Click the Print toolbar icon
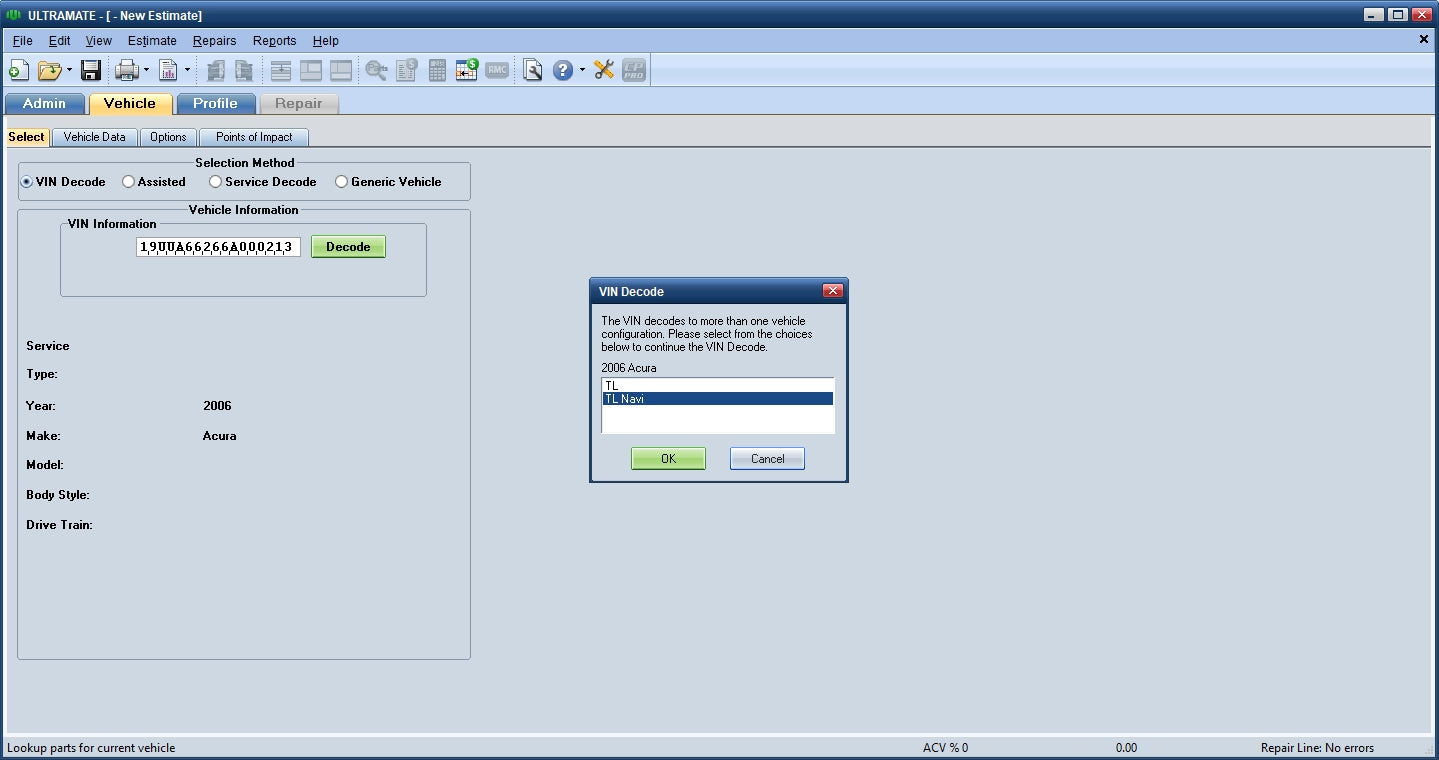Viewport: 1439px width, 760px height. (x=126, y=70)
